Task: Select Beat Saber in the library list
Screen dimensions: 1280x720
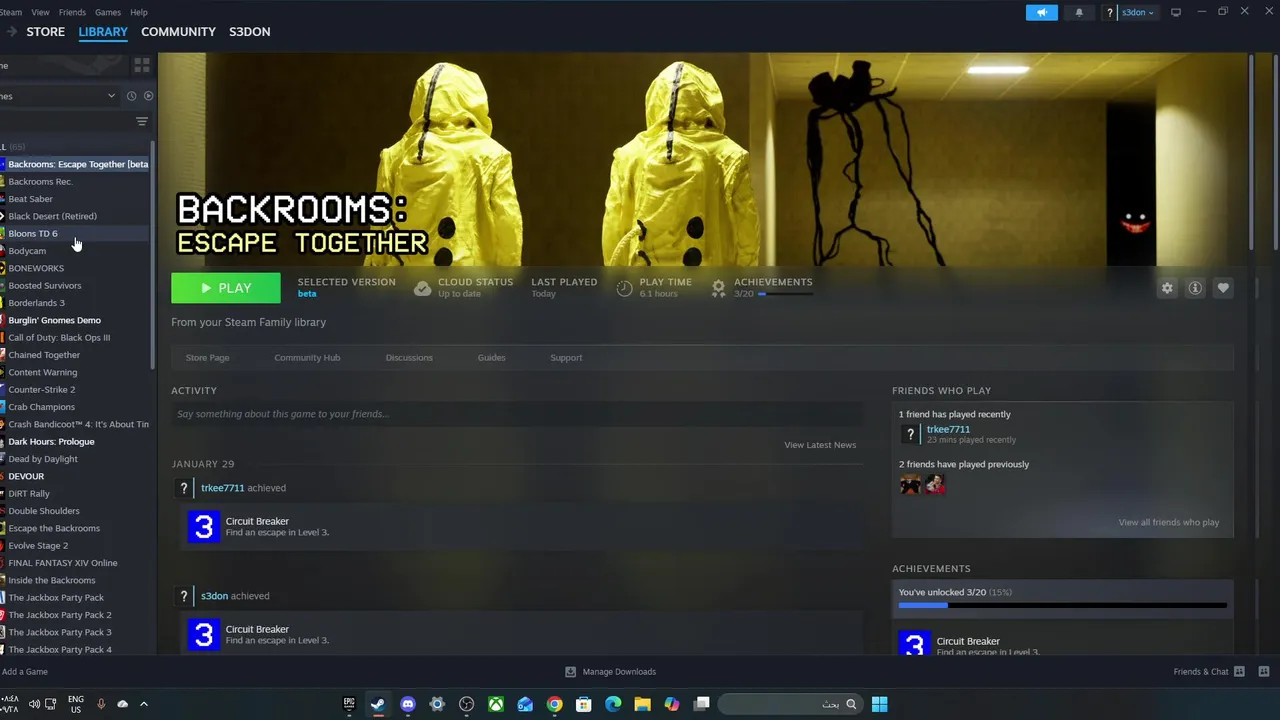Action: (30, 199)
